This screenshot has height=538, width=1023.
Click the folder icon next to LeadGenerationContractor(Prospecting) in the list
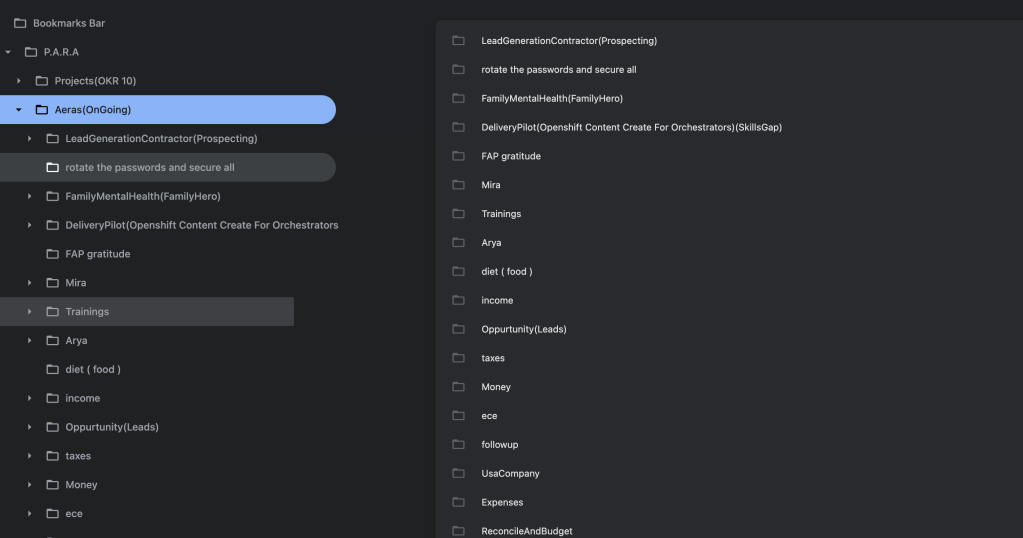pos(459,40)
